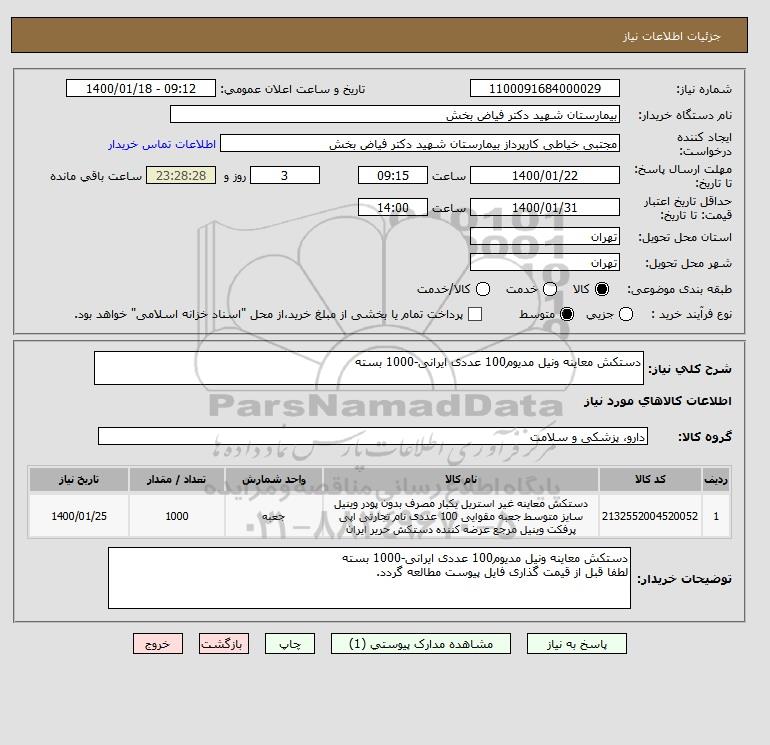Click پاسخ به نیاز button
The width and height of the screenshot is (770, 745).
click(577, 644)
